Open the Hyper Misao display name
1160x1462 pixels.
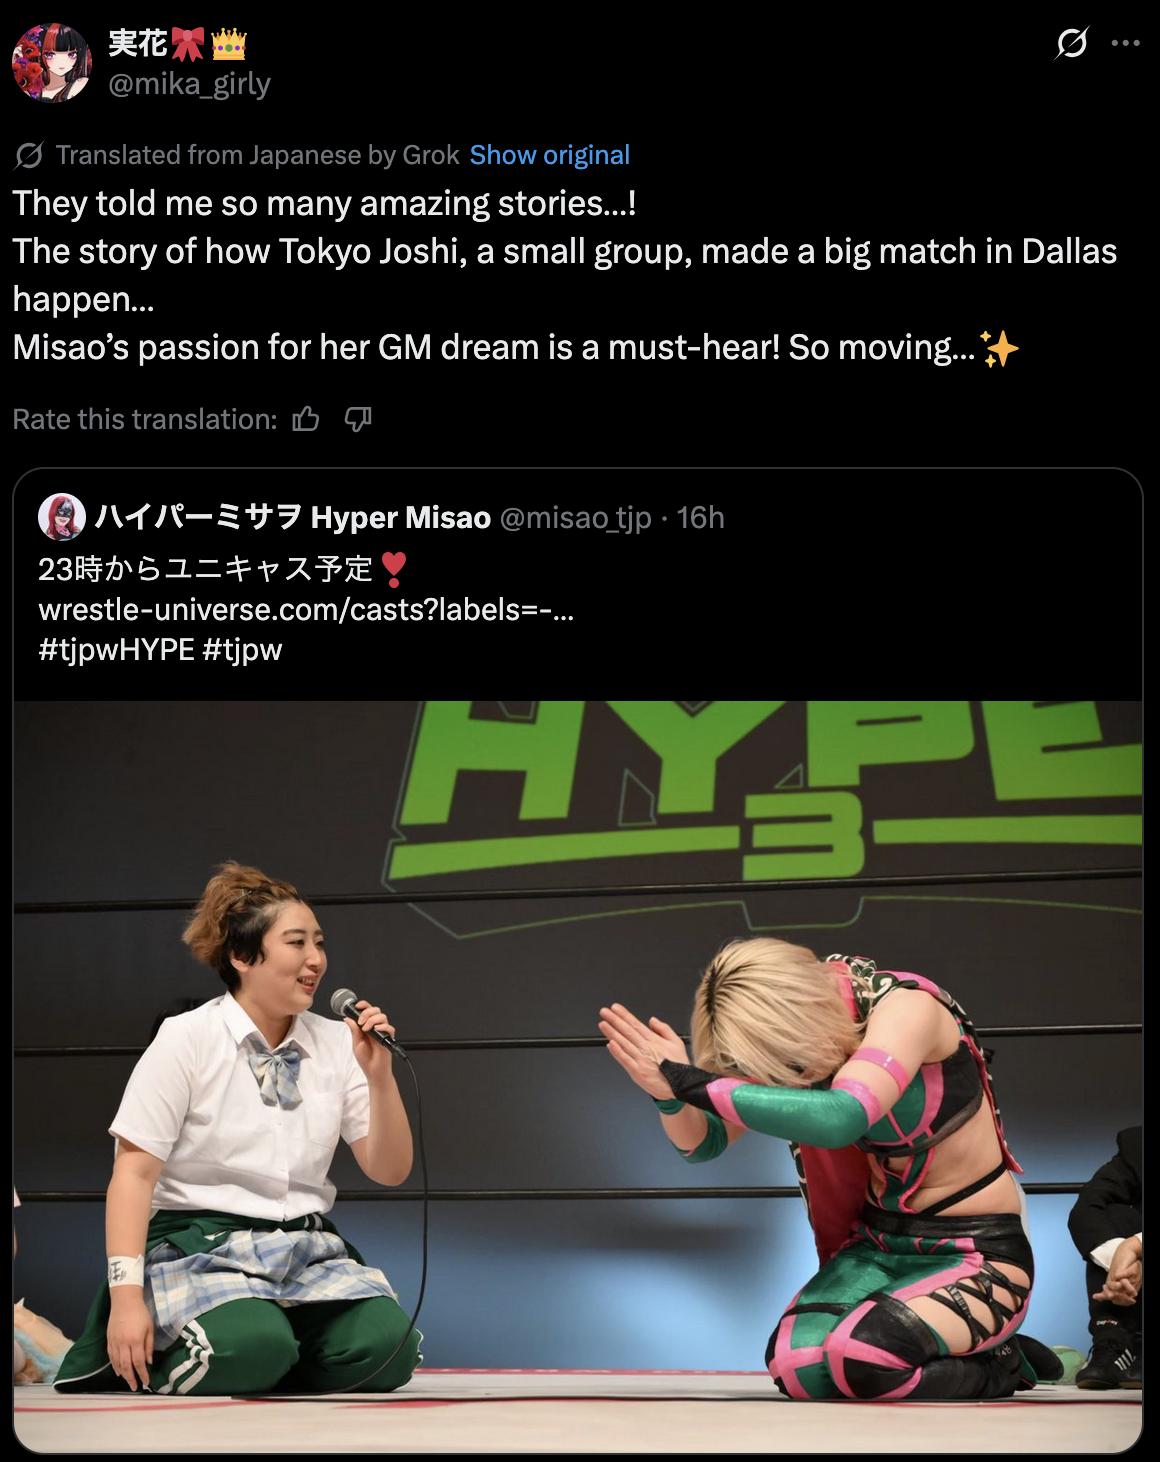coord(293,517)
